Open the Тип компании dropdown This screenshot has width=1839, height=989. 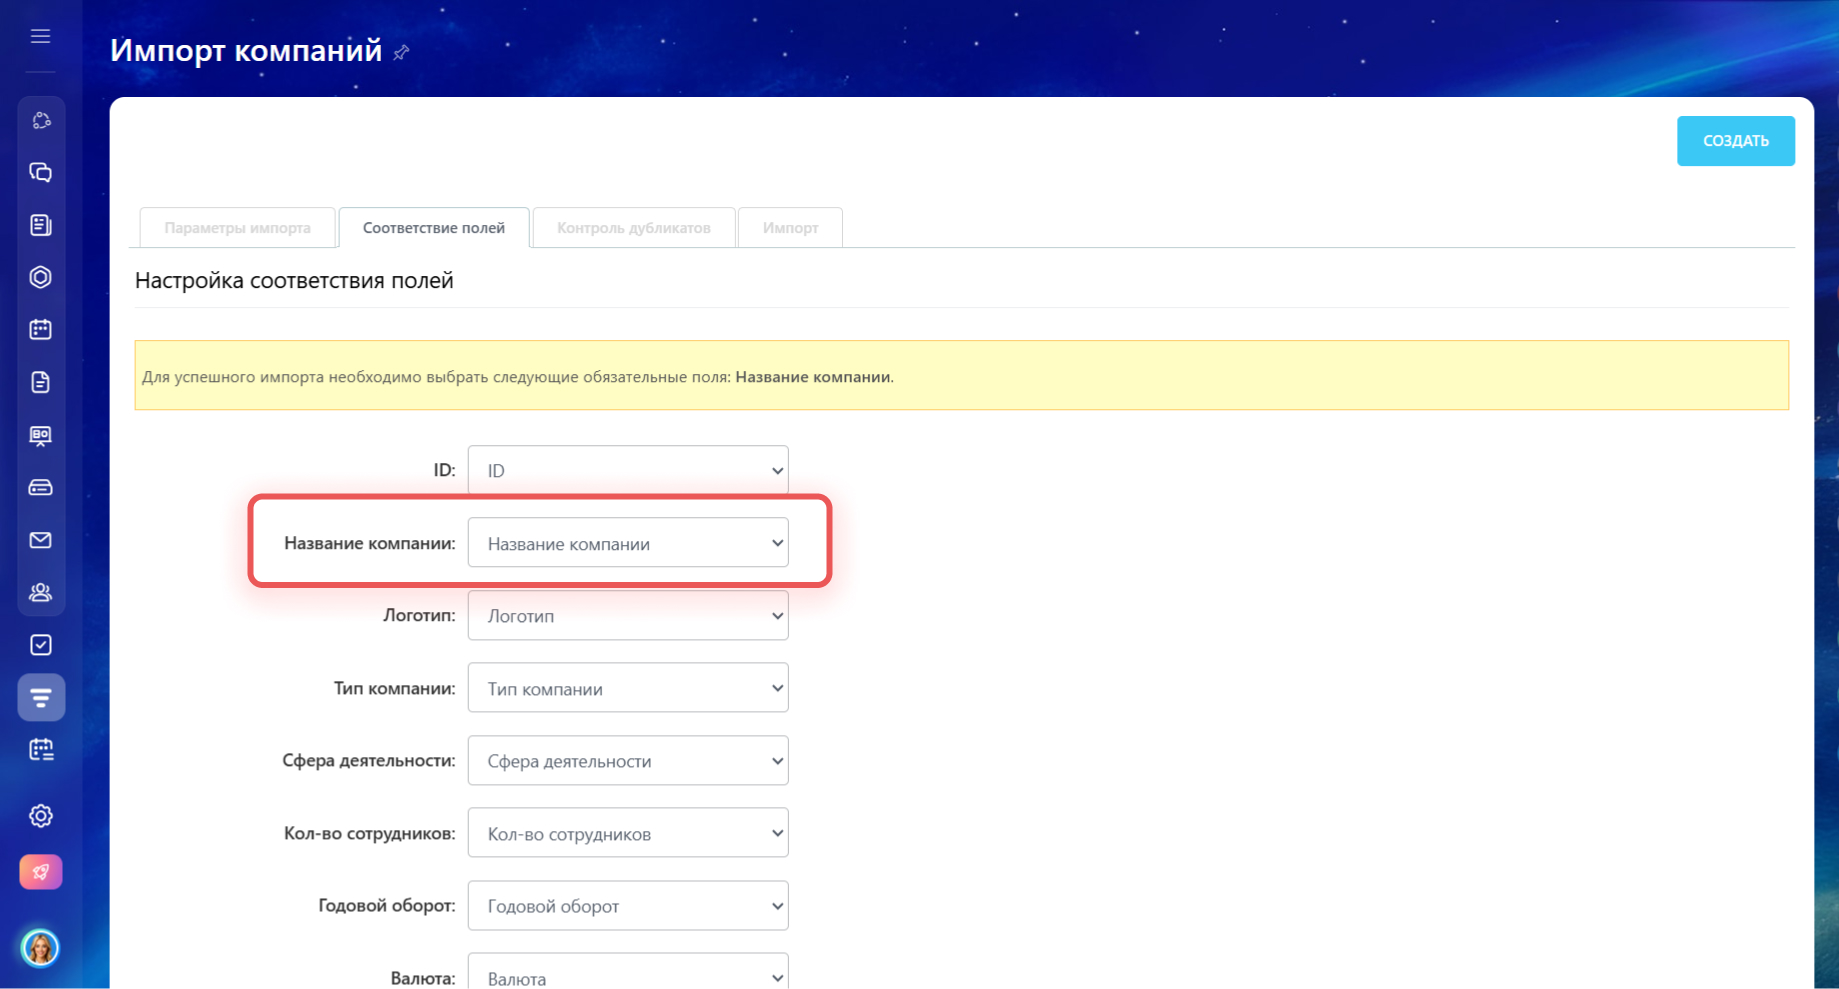(x=628, y=688)
